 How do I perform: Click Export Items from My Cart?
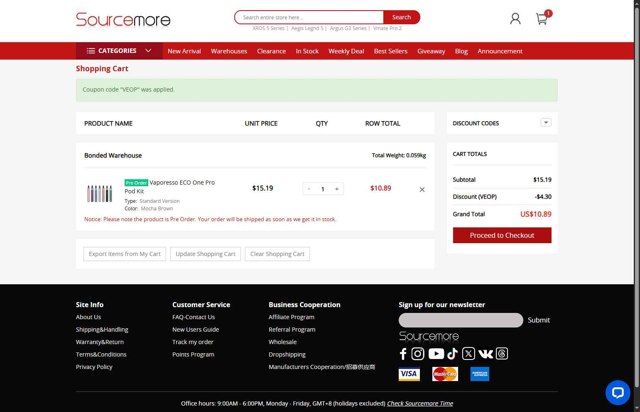pyautogui.click(x=124, y=254)
